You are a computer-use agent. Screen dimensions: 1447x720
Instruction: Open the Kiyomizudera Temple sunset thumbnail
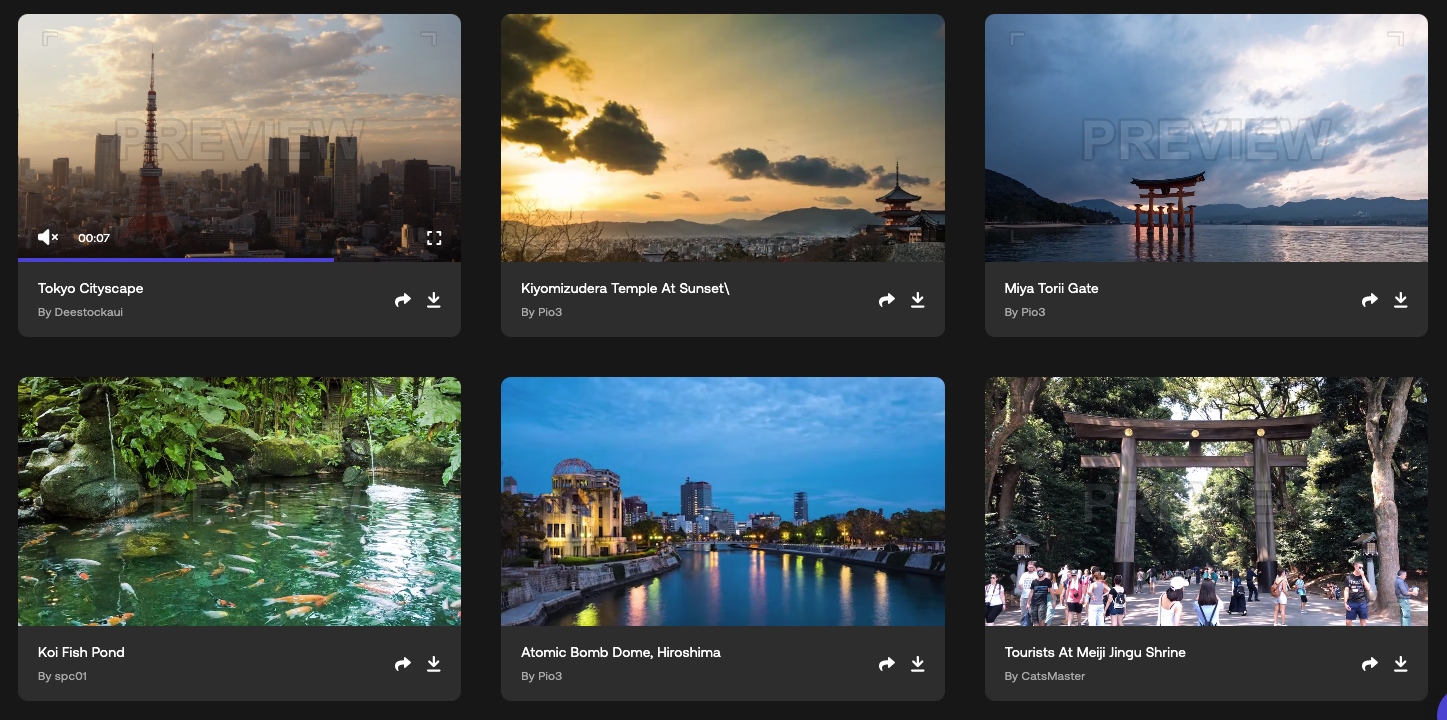point(723,138)
